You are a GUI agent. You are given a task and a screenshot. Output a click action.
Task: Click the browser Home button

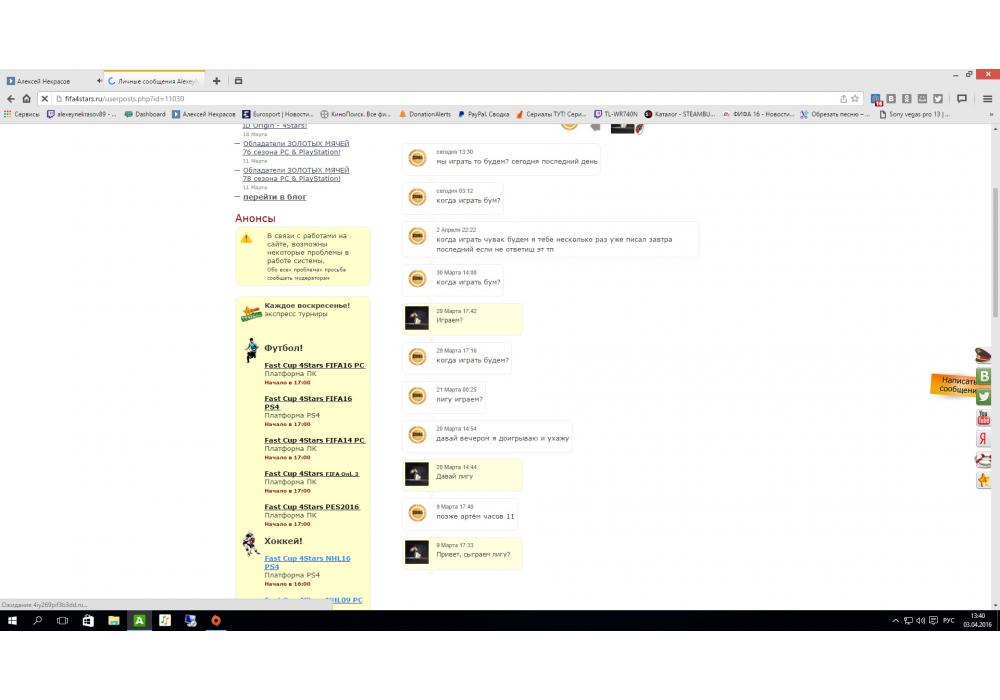[x=26, y=99]
